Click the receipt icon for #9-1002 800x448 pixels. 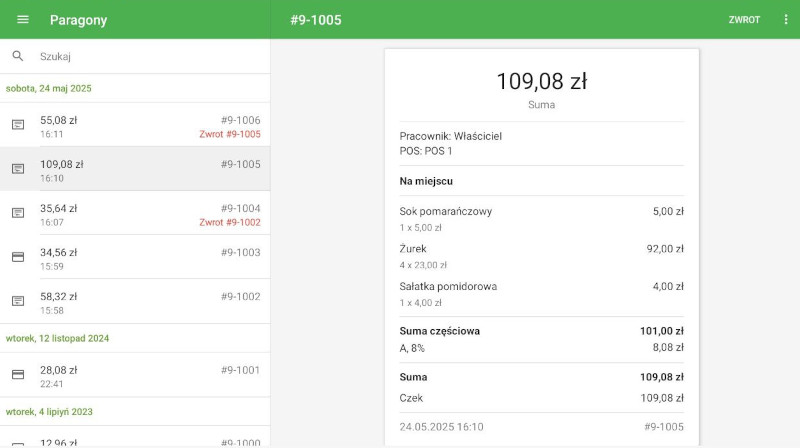coord(18,301)
